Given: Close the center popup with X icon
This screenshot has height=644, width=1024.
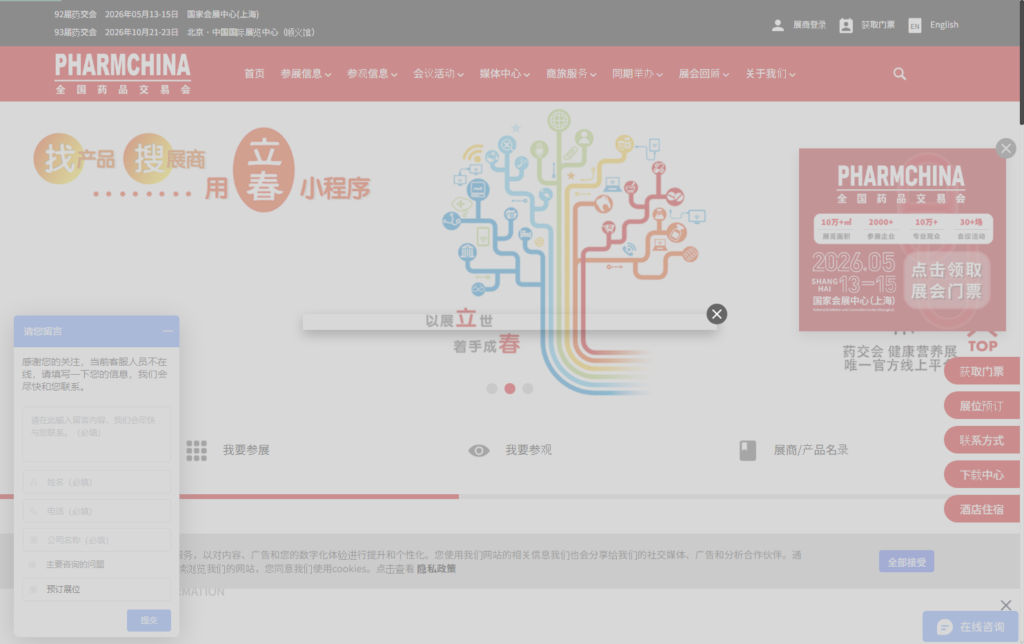Looking at the screenshot, I should pyautogui.click(x=716, y=314).
